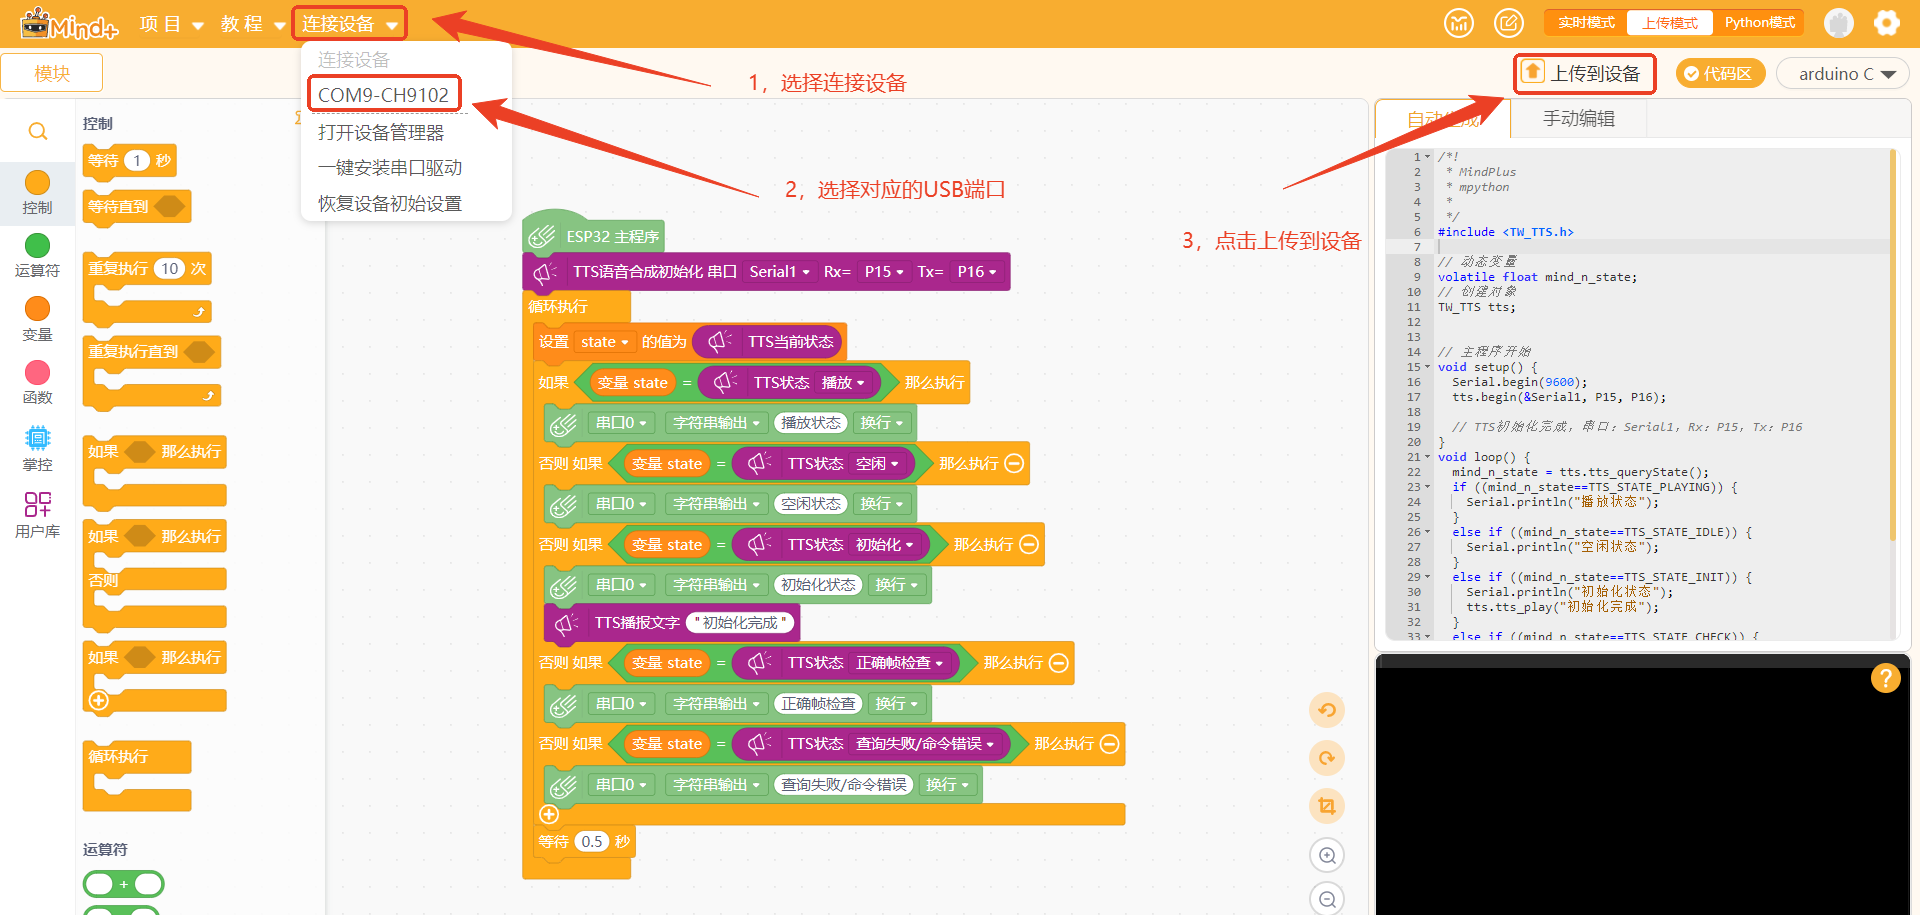Remove the 空闲 else-if branch with minus

click(1014, 463)
